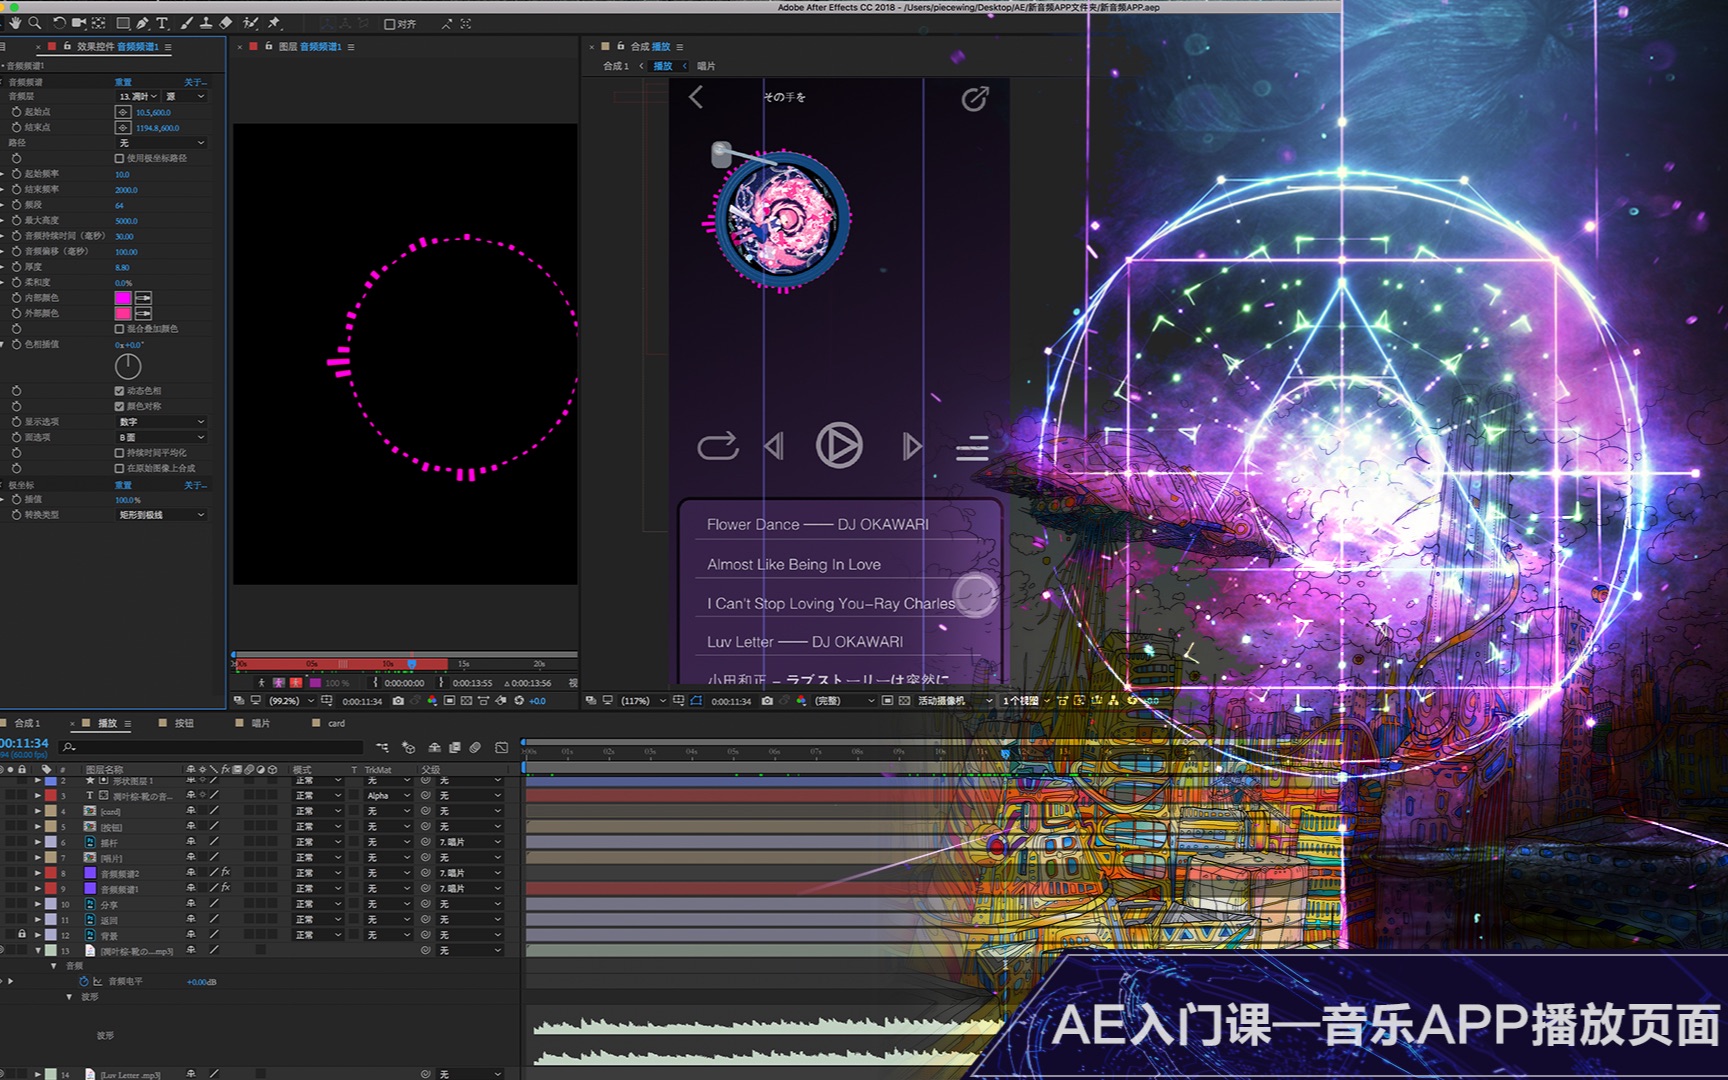Activate the Type tool
This screenshot has width=1728, height=1080.
point(162,23)
